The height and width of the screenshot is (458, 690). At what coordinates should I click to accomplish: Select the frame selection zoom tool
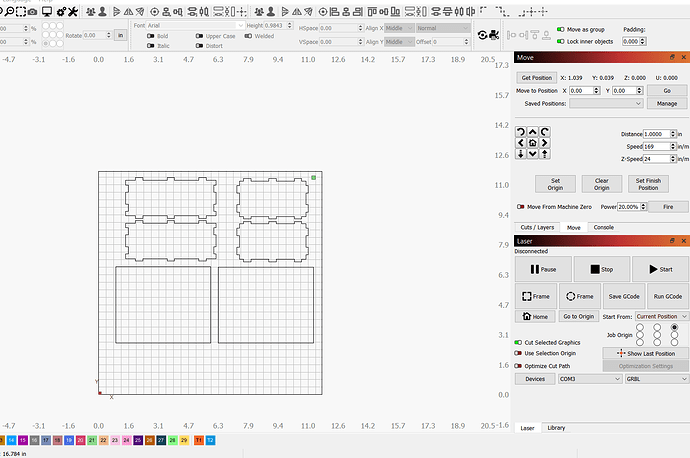tap(21, 11)
